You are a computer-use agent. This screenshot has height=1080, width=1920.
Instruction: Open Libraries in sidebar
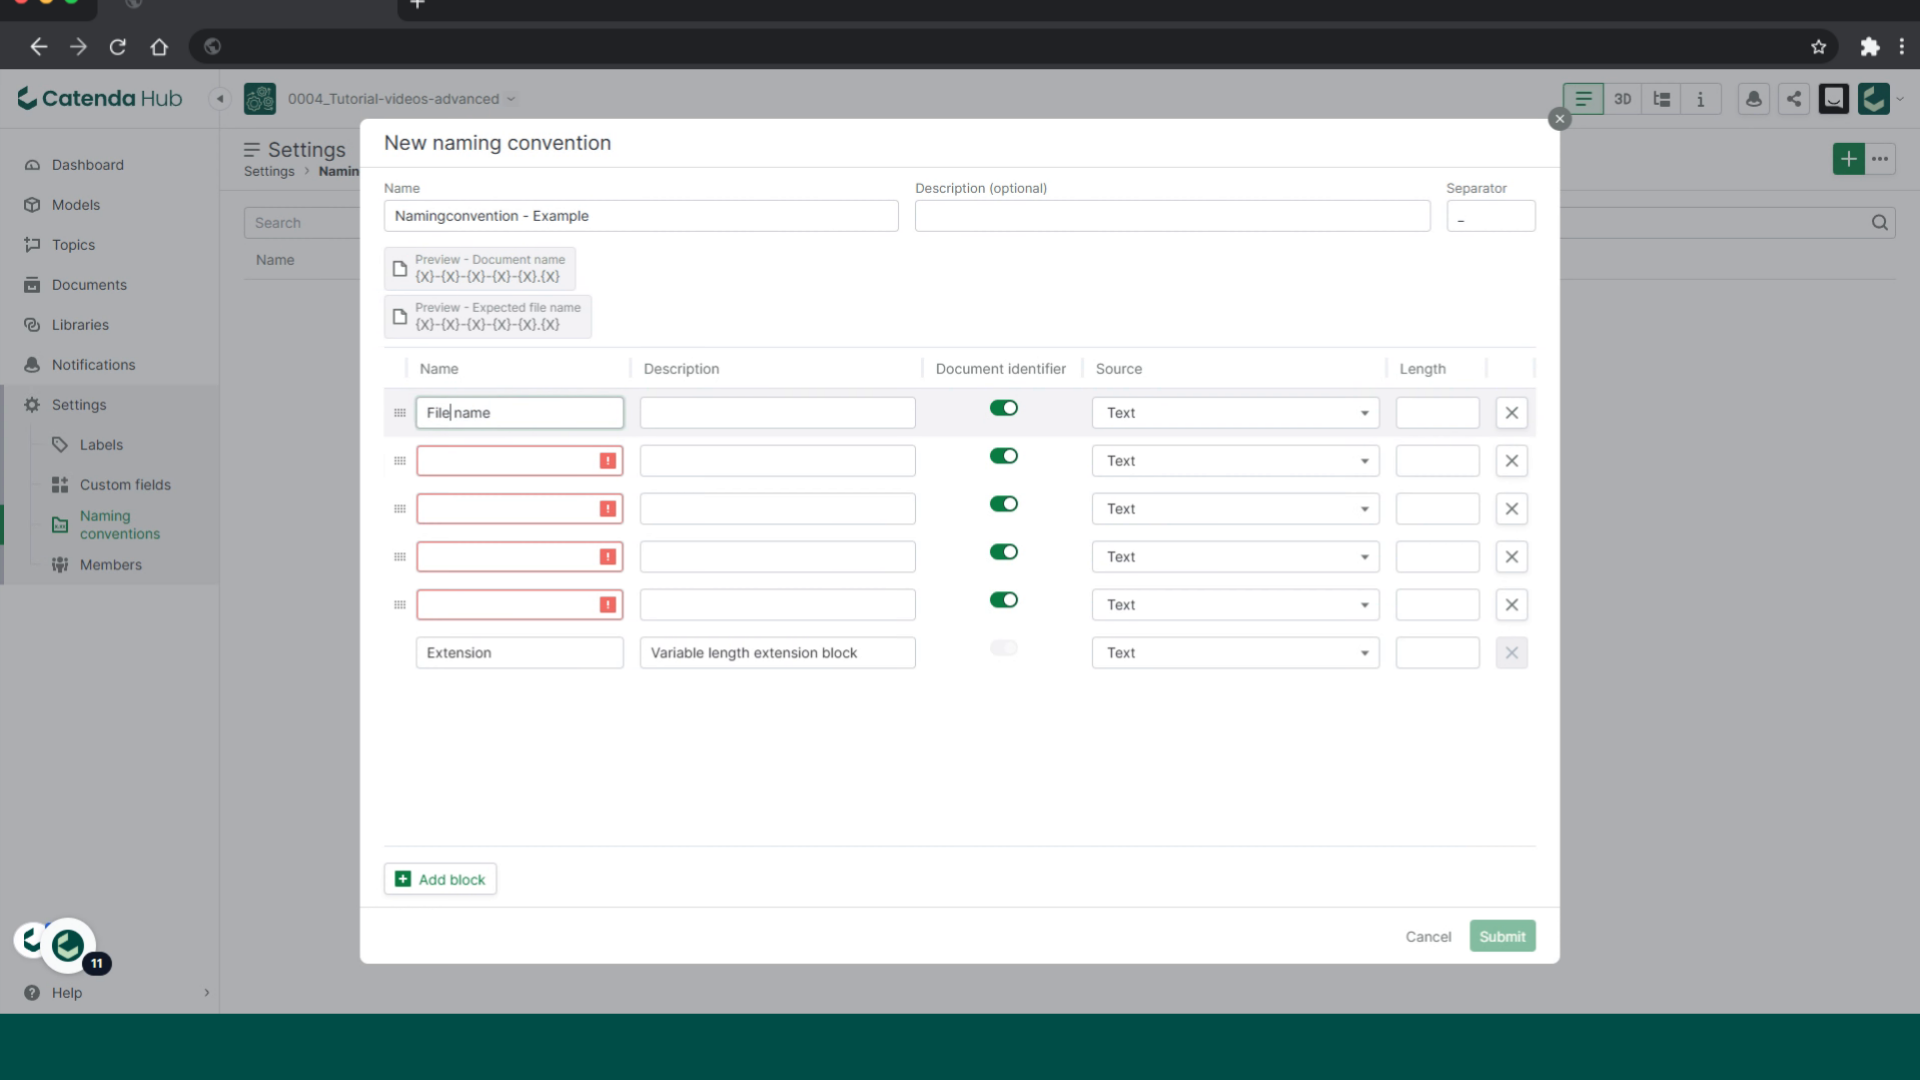(80, 325)
